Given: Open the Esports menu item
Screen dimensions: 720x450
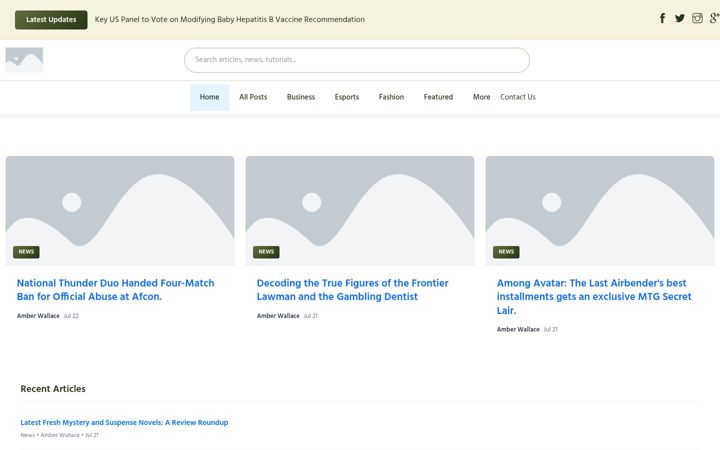Looking at the screenshot, I should [x=347, y=97].
